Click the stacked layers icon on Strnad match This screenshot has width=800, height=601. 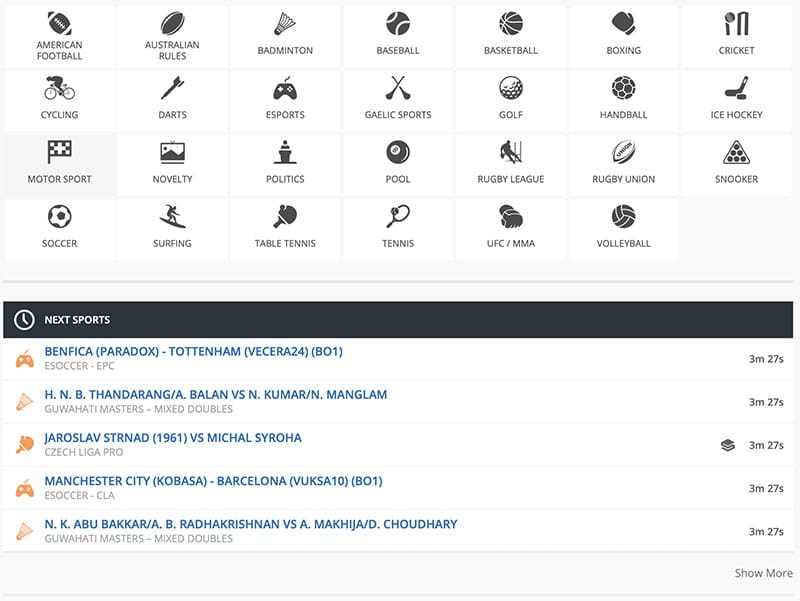tap(728, 445)
